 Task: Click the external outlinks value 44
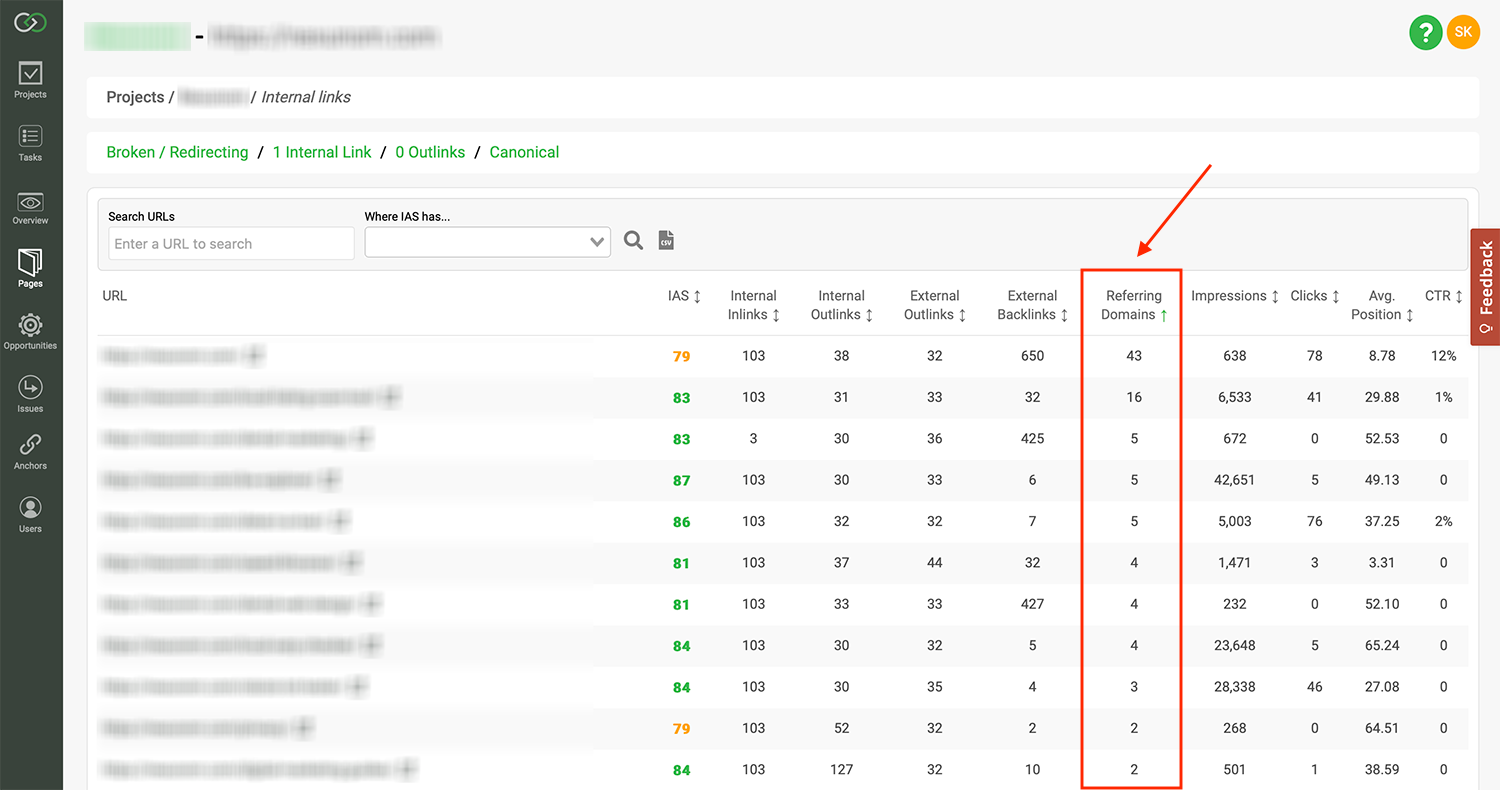[934, 562]
